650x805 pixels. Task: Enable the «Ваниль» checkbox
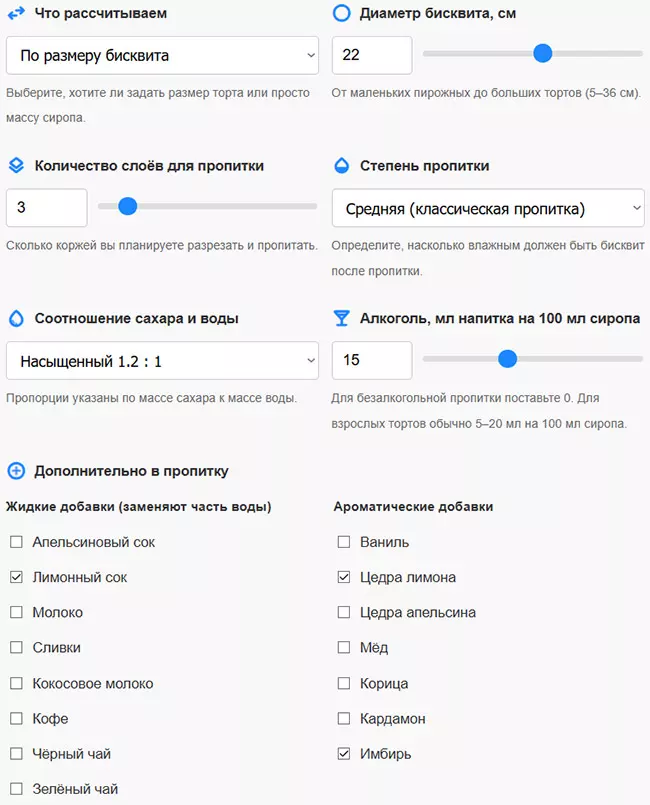344,542
